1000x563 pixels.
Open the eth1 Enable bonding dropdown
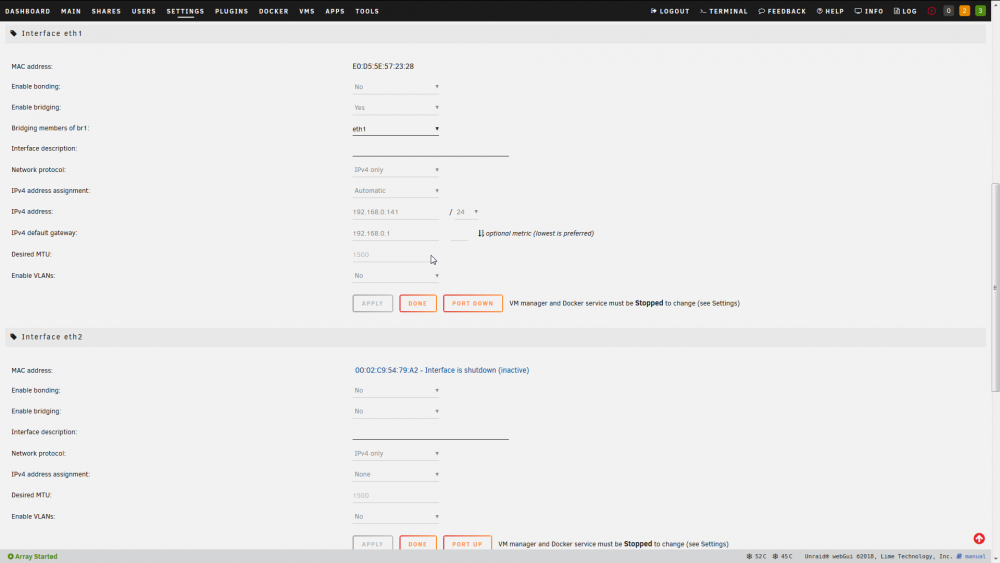pos(395,87)
